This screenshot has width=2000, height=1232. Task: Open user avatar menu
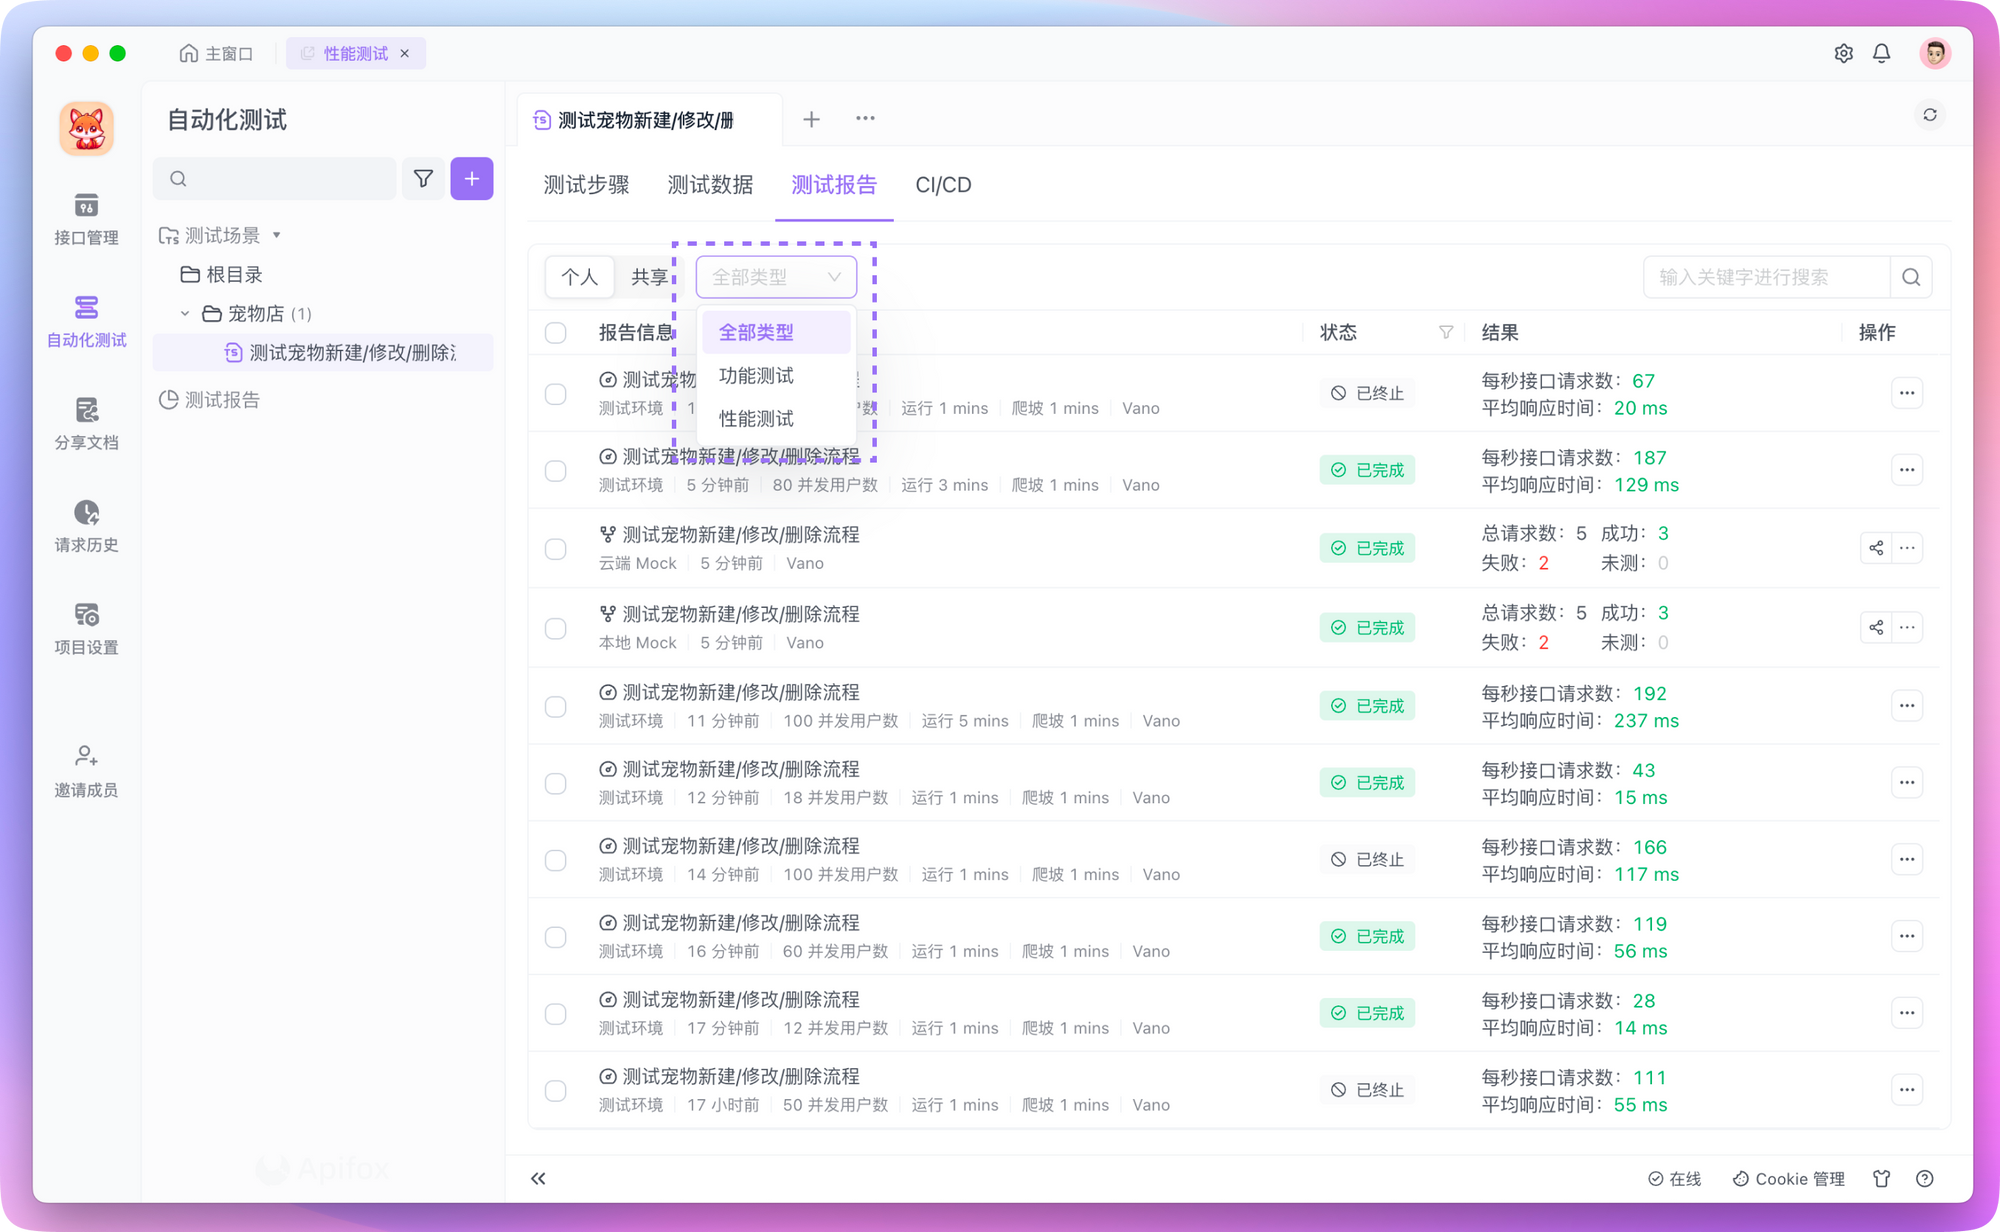click(1935, 53)
